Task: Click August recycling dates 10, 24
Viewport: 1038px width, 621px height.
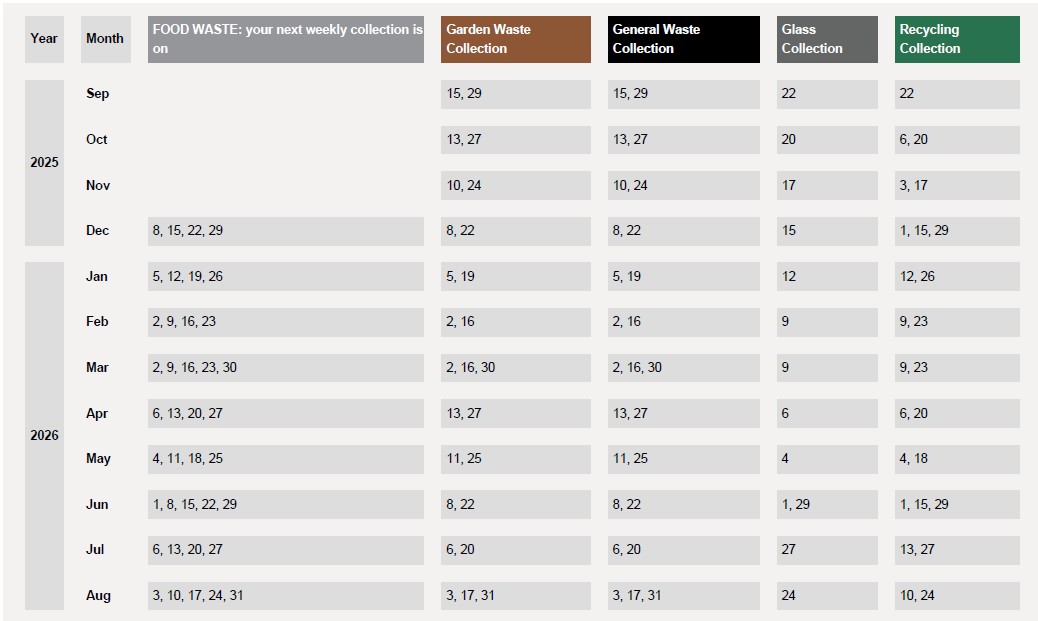Action: (x=957, y=595)
